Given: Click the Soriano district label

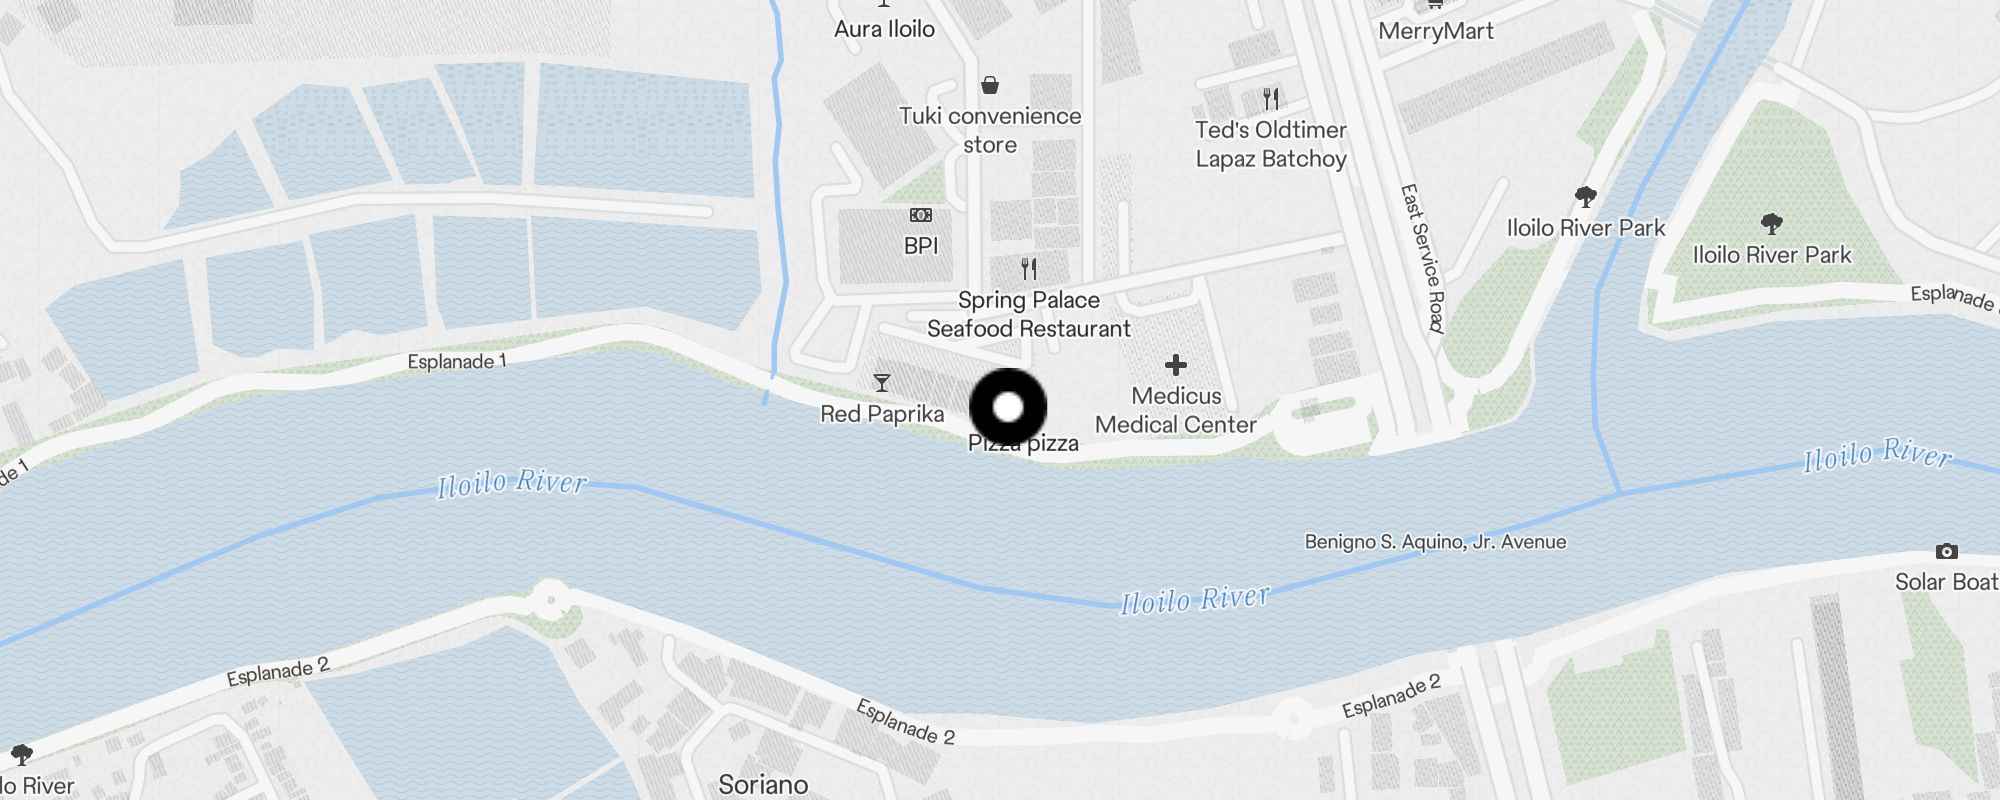Looking at the screenshot, I should click(763, 784).
